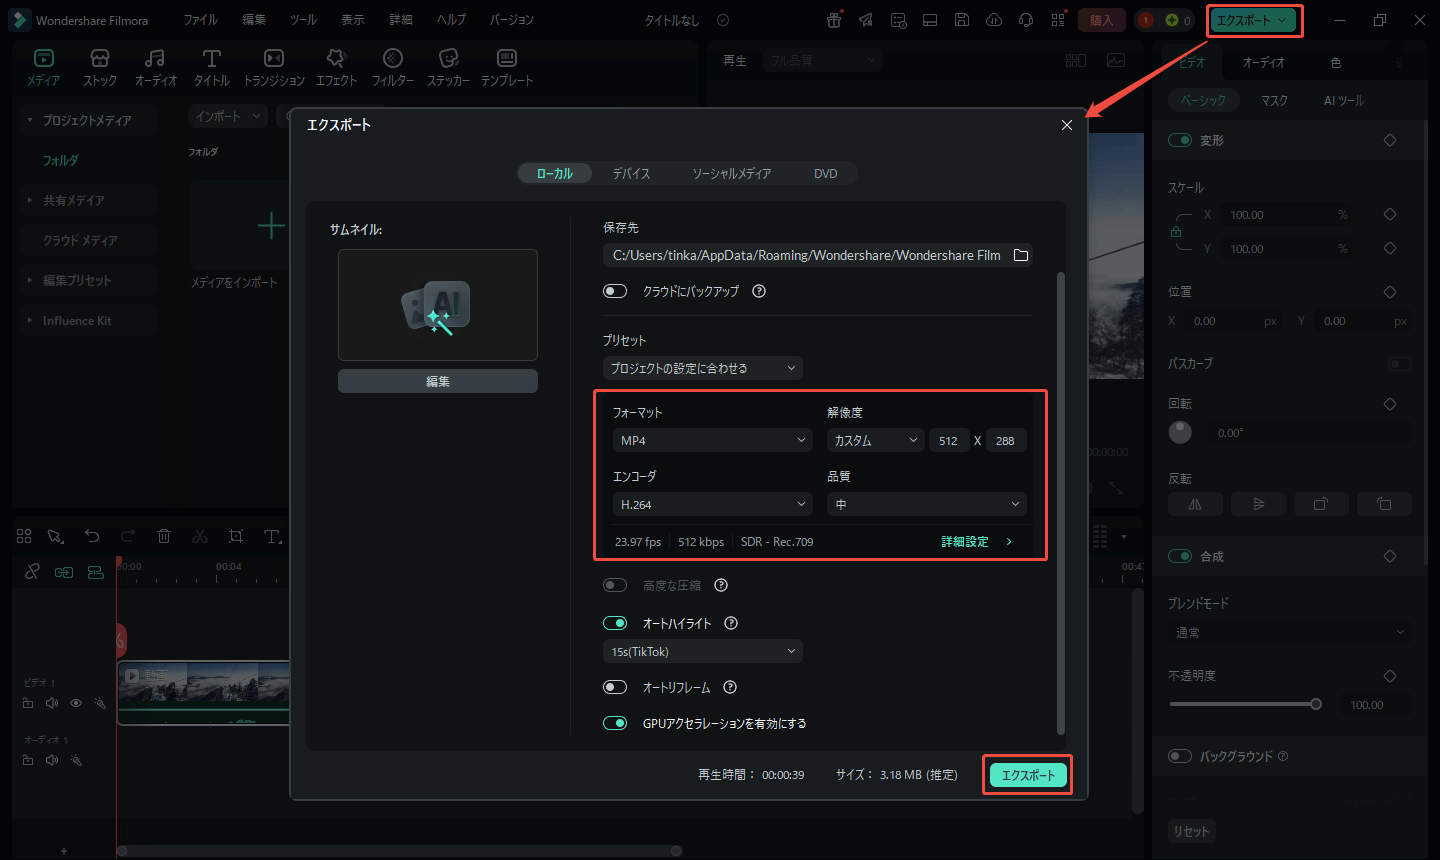Toggle the 変形 switch in properties panel

click(x=1180, y=140)
